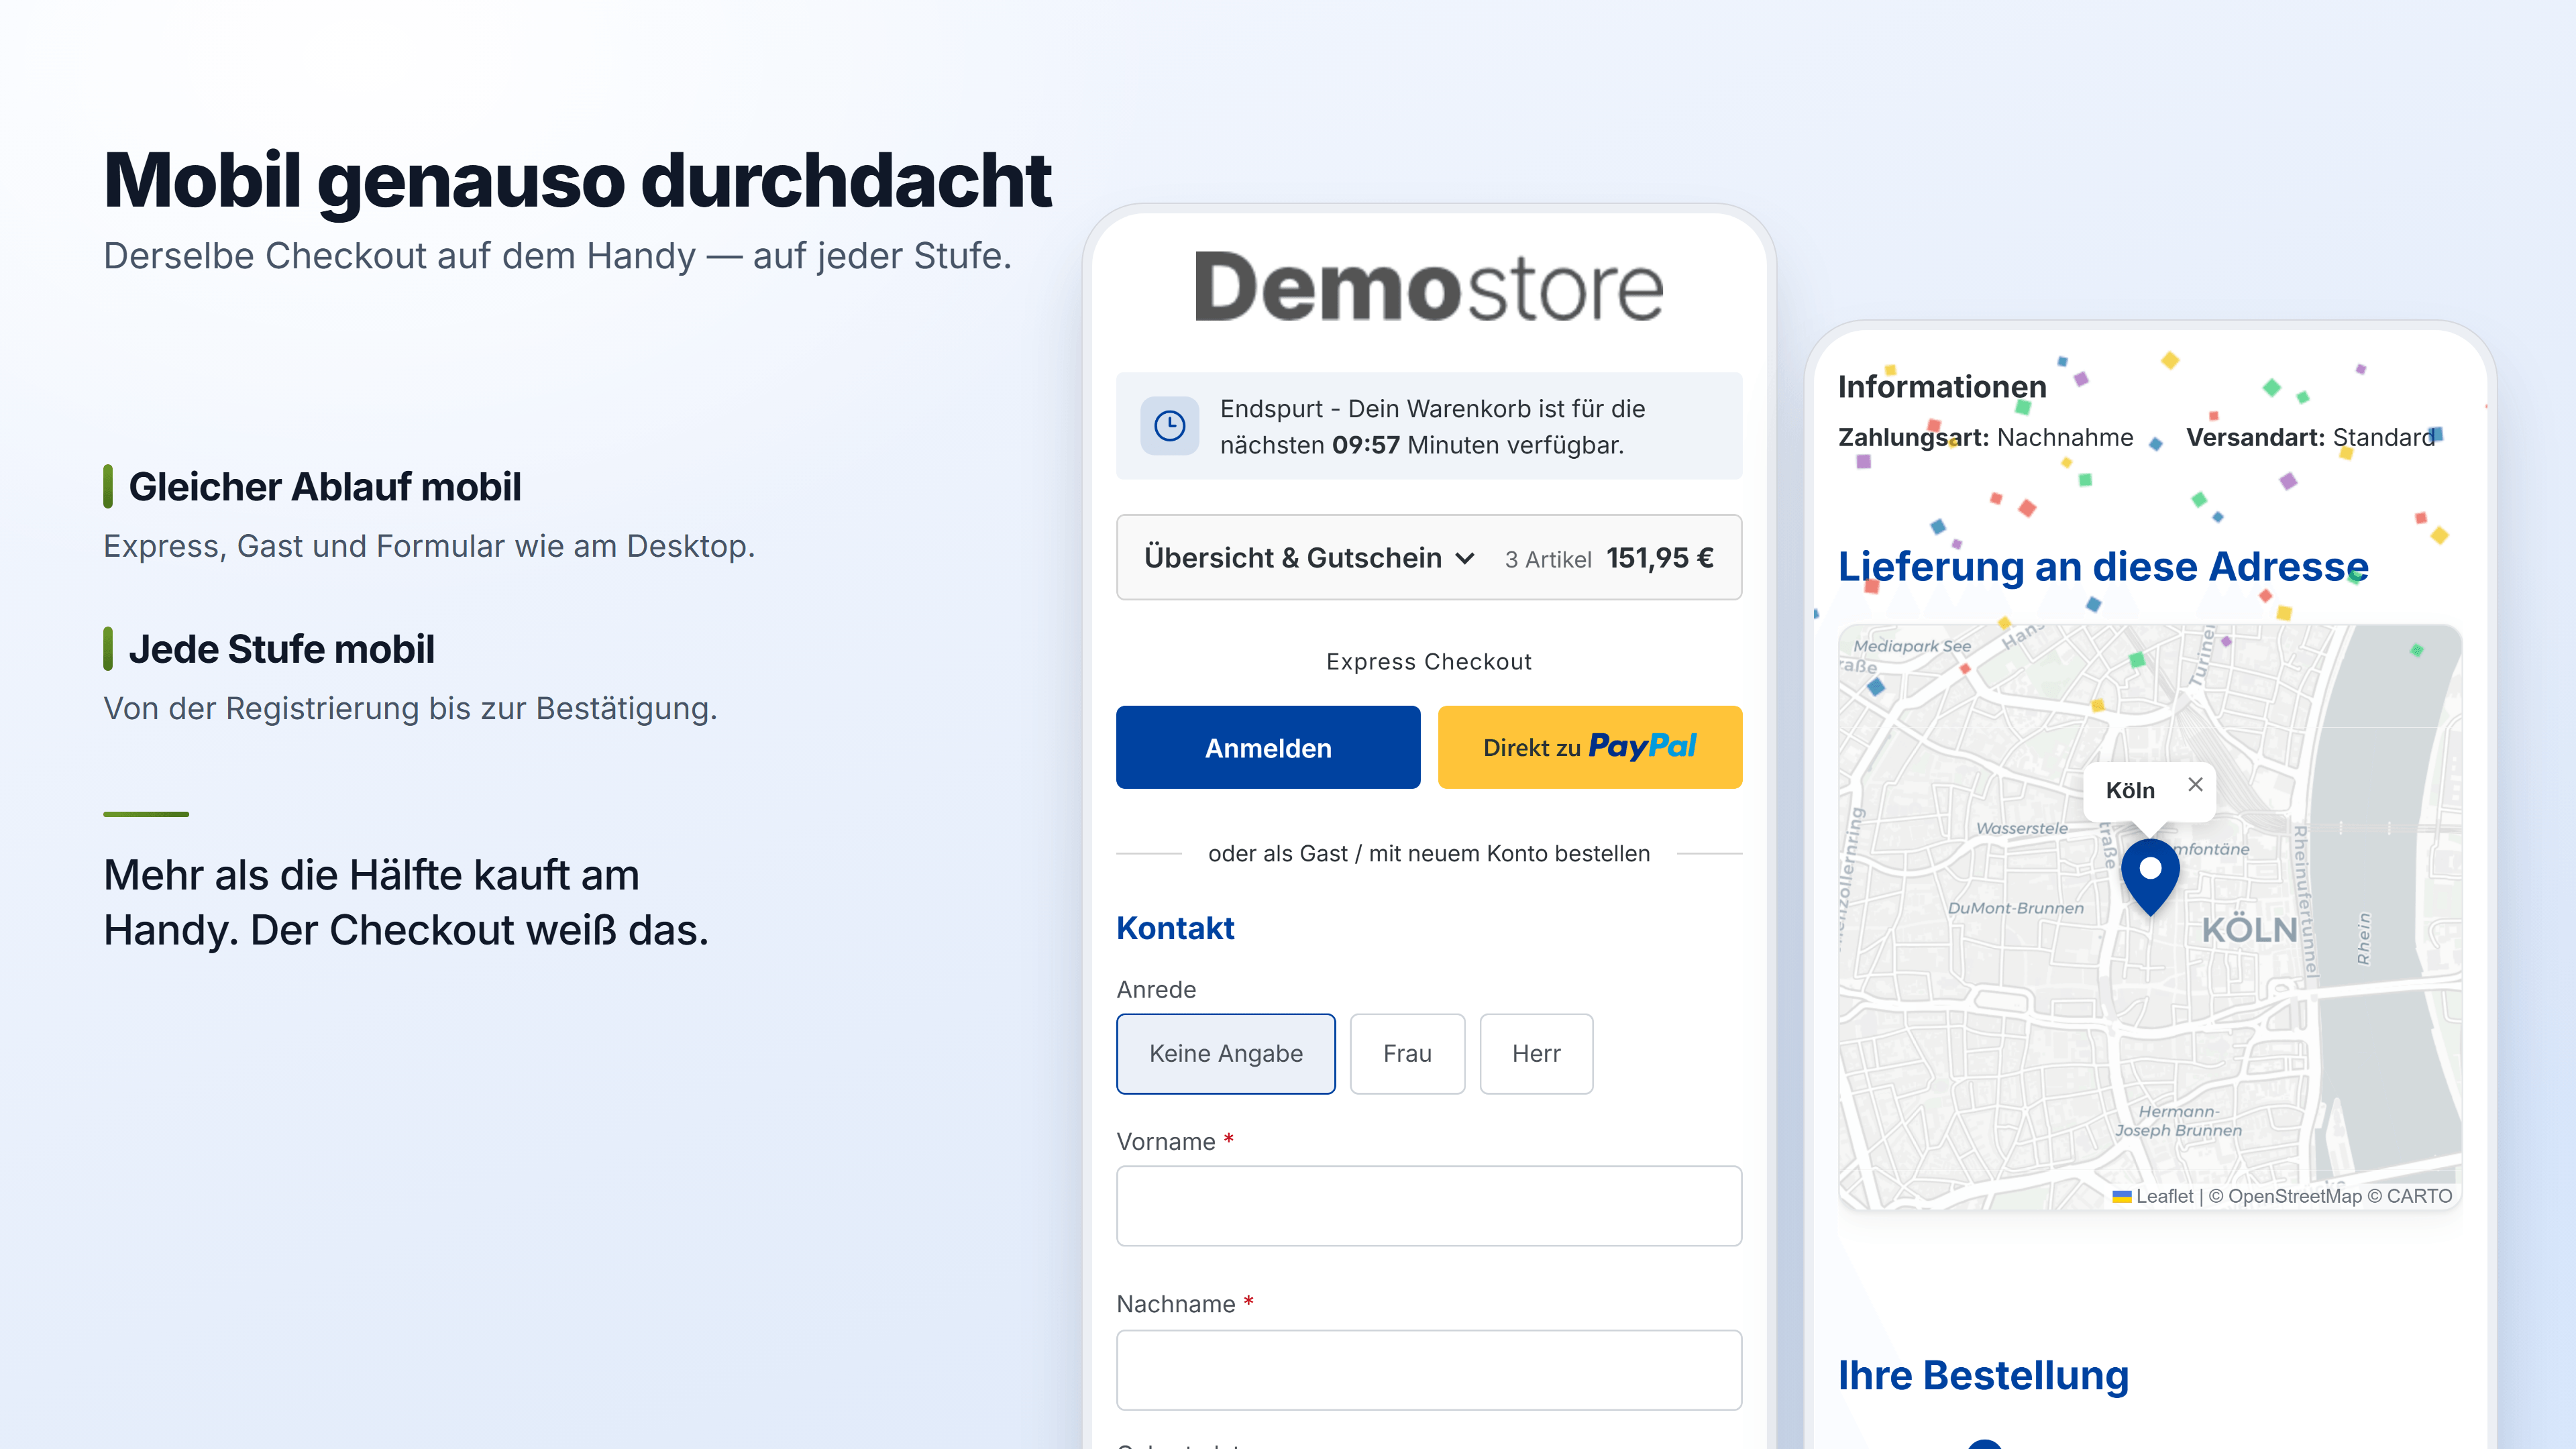
Task: Open the CARTO attribution link
Action: tap(2419, 1196)
